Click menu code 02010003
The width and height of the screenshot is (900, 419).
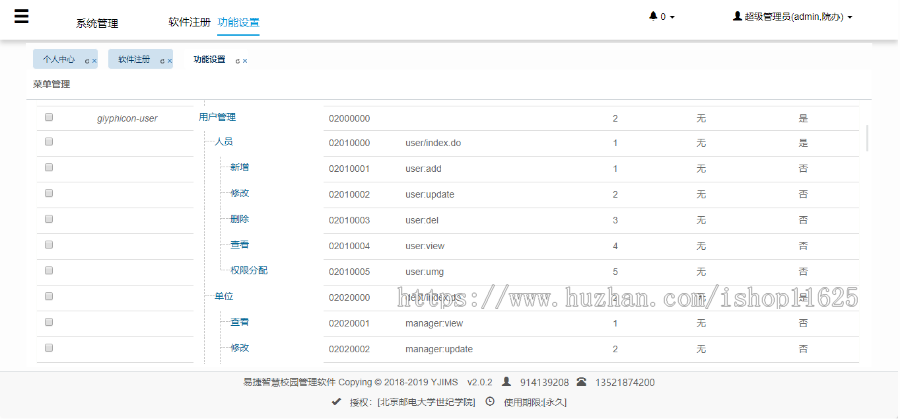click(349, 220)
